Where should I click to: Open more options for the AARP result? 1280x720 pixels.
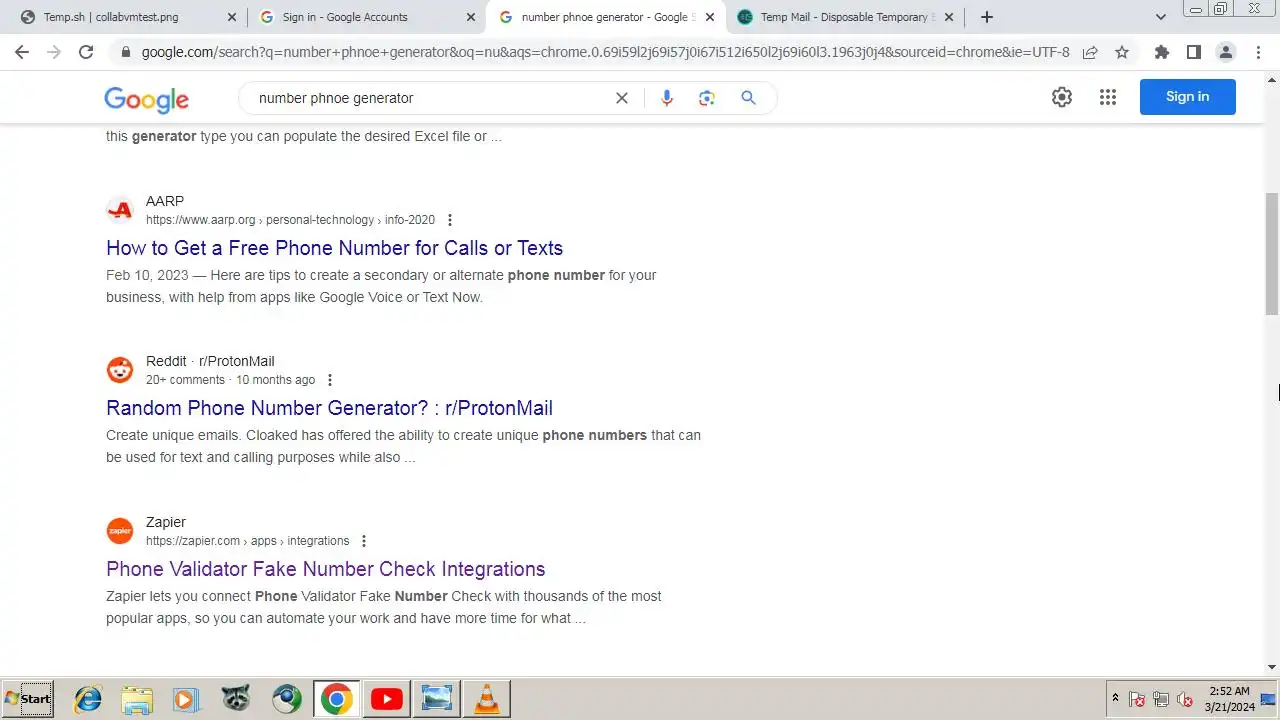(450, 220)
